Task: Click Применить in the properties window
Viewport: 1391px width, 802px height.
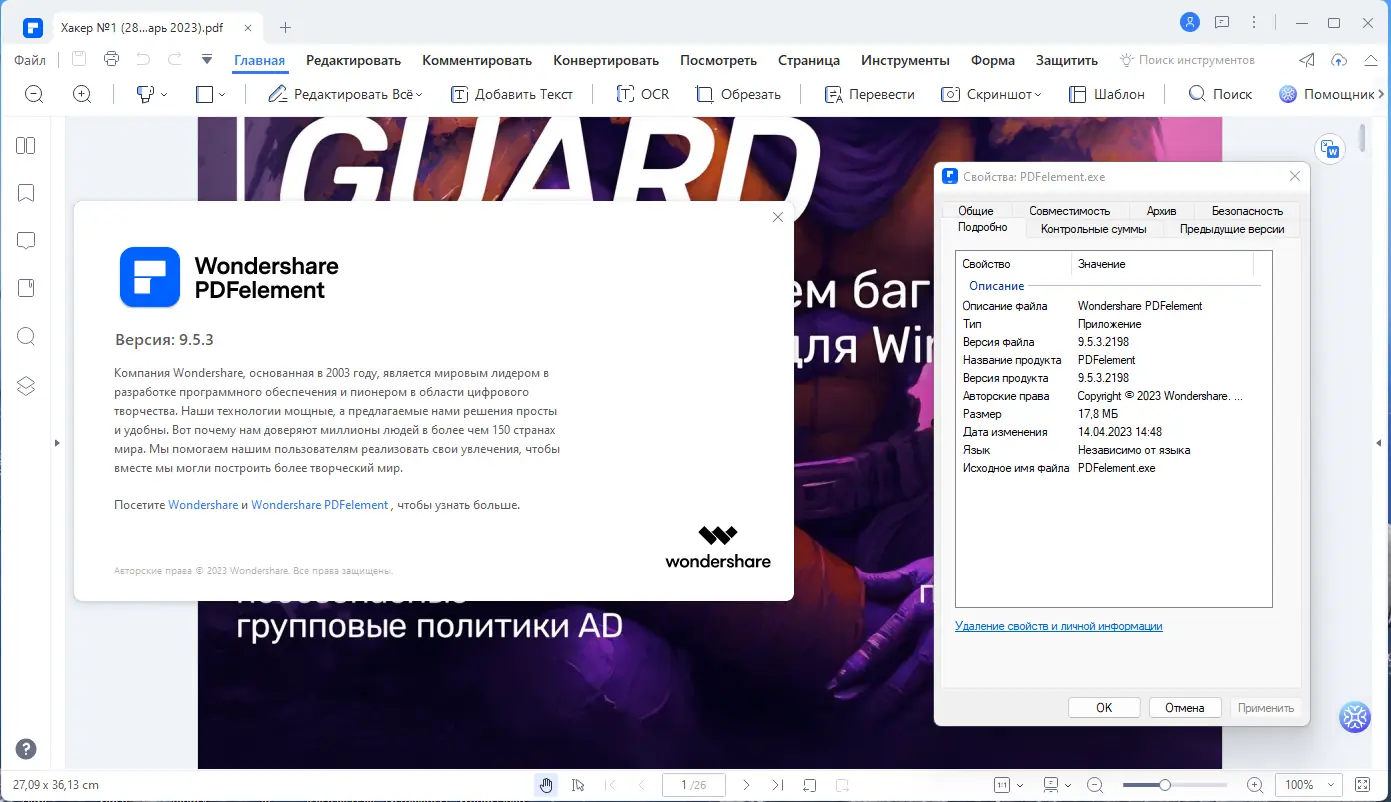Action: 1264,707
